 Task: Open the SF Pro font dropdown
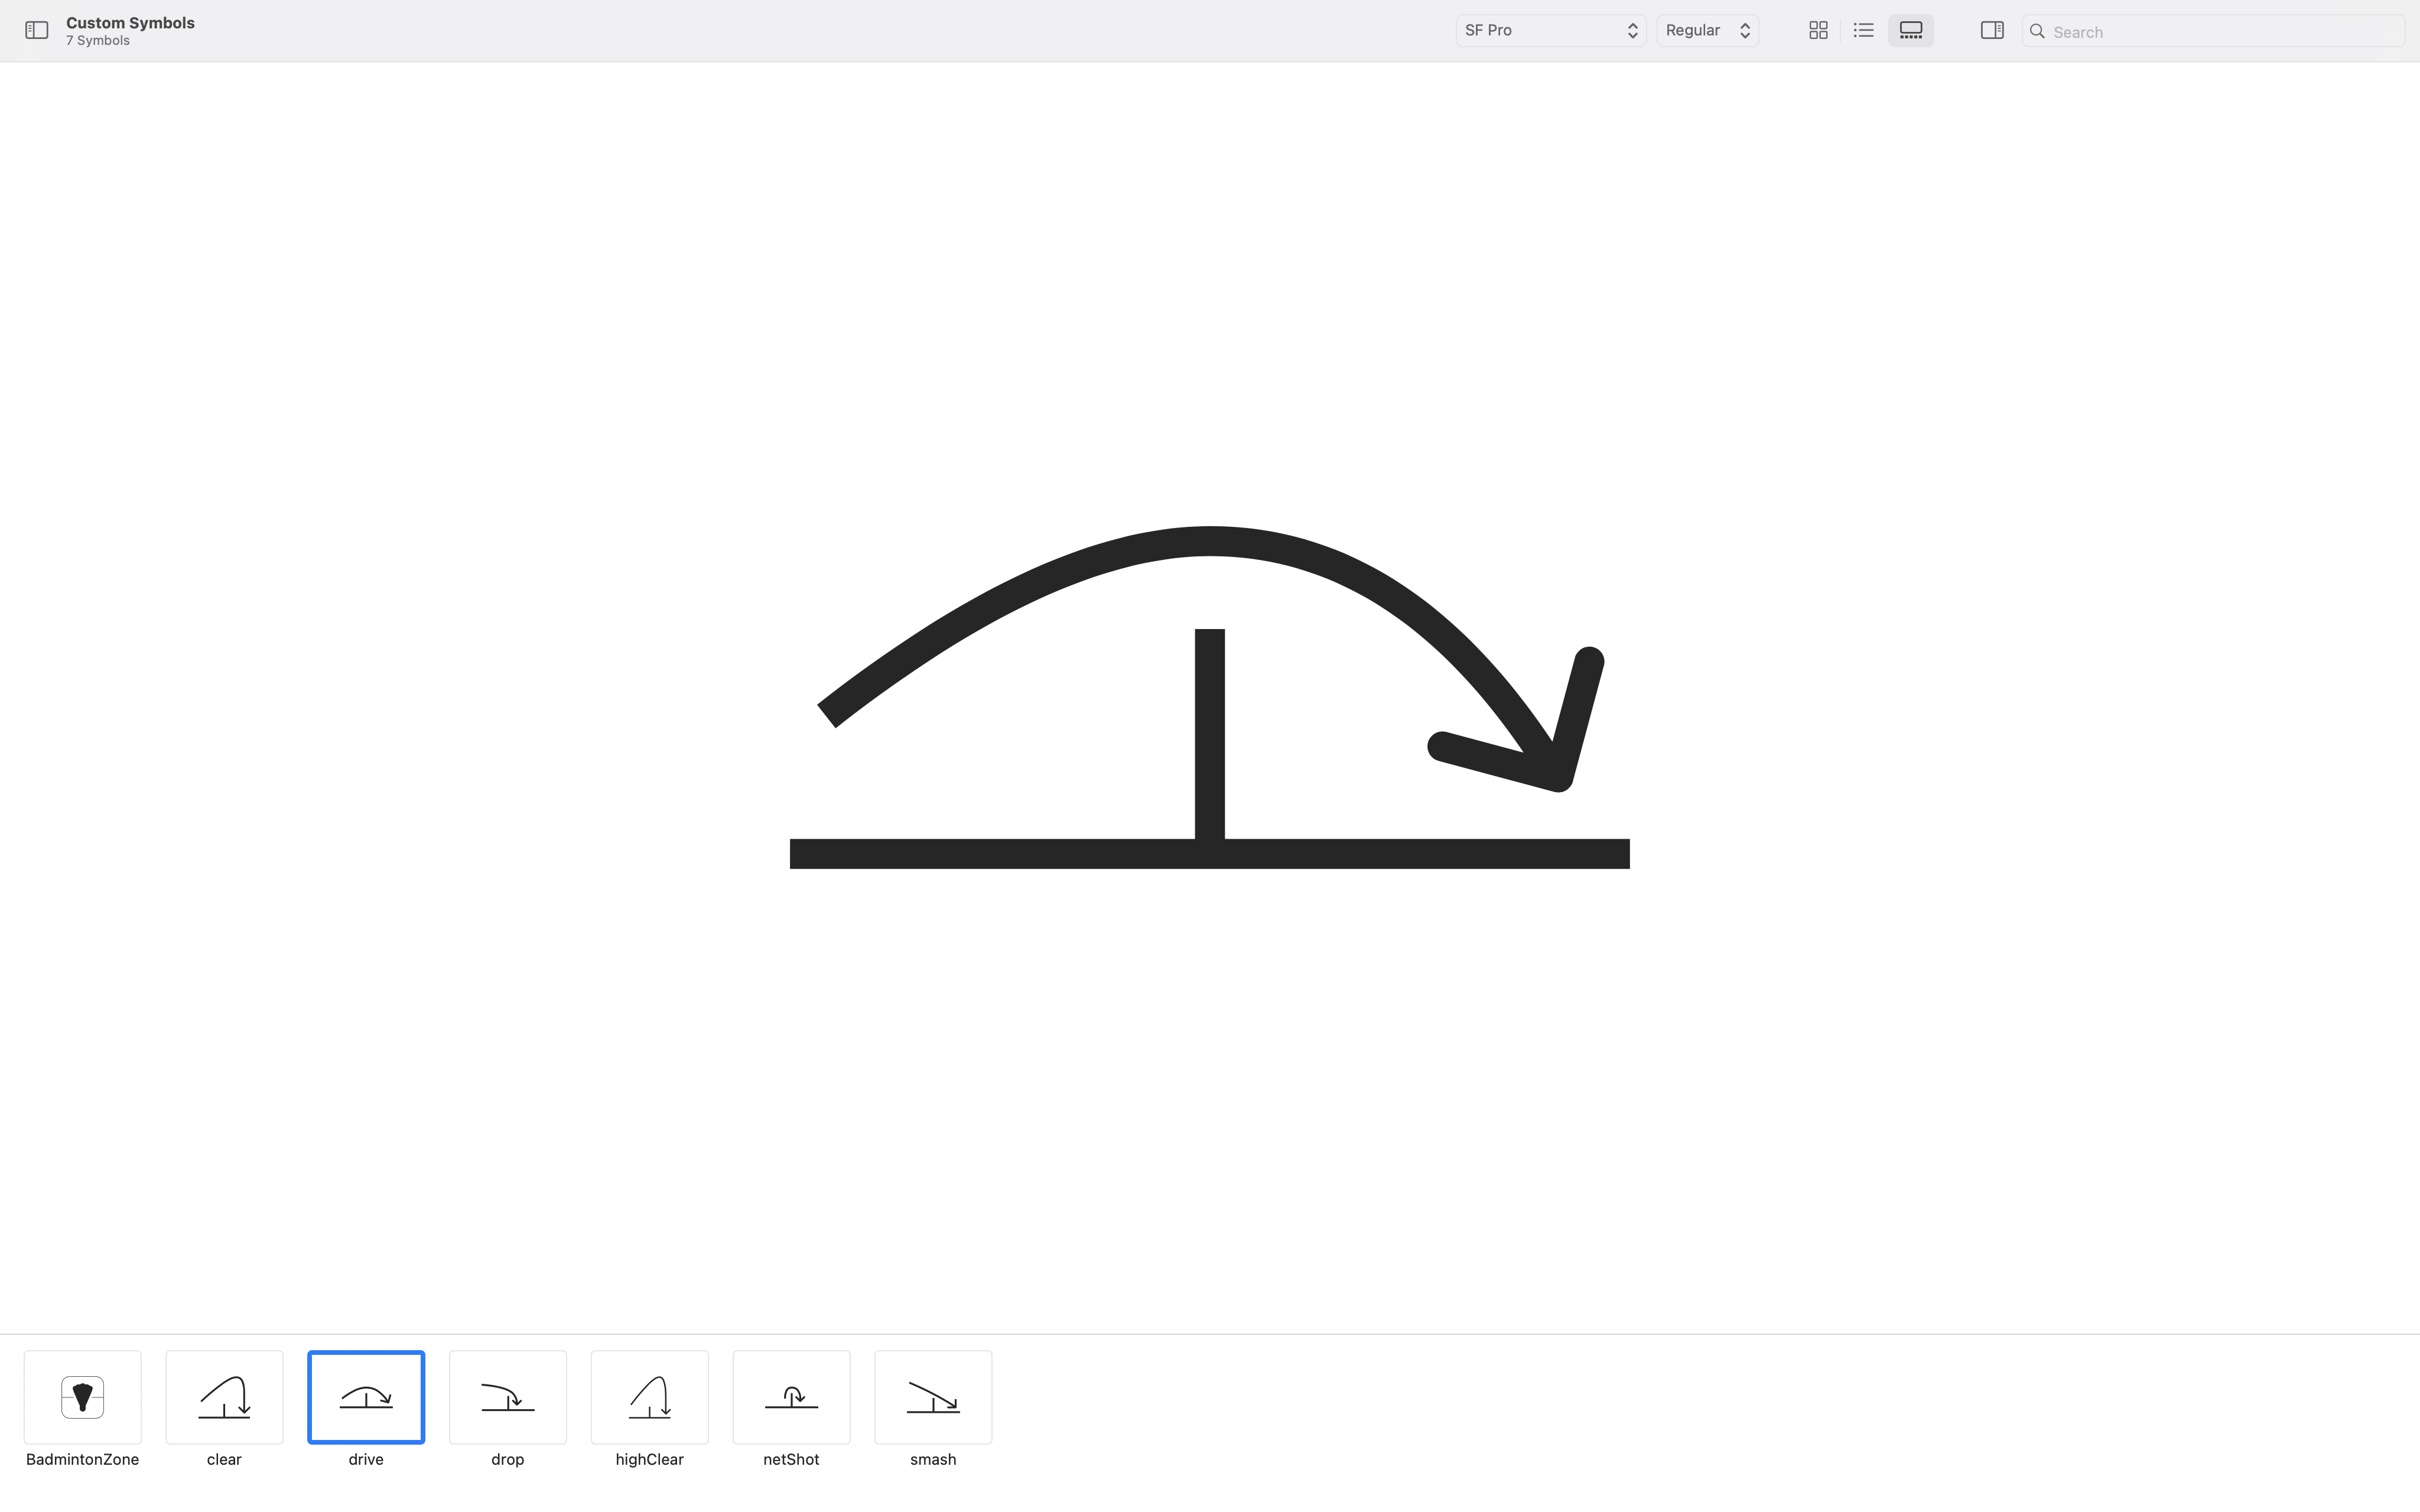(x=1550, y=31)
